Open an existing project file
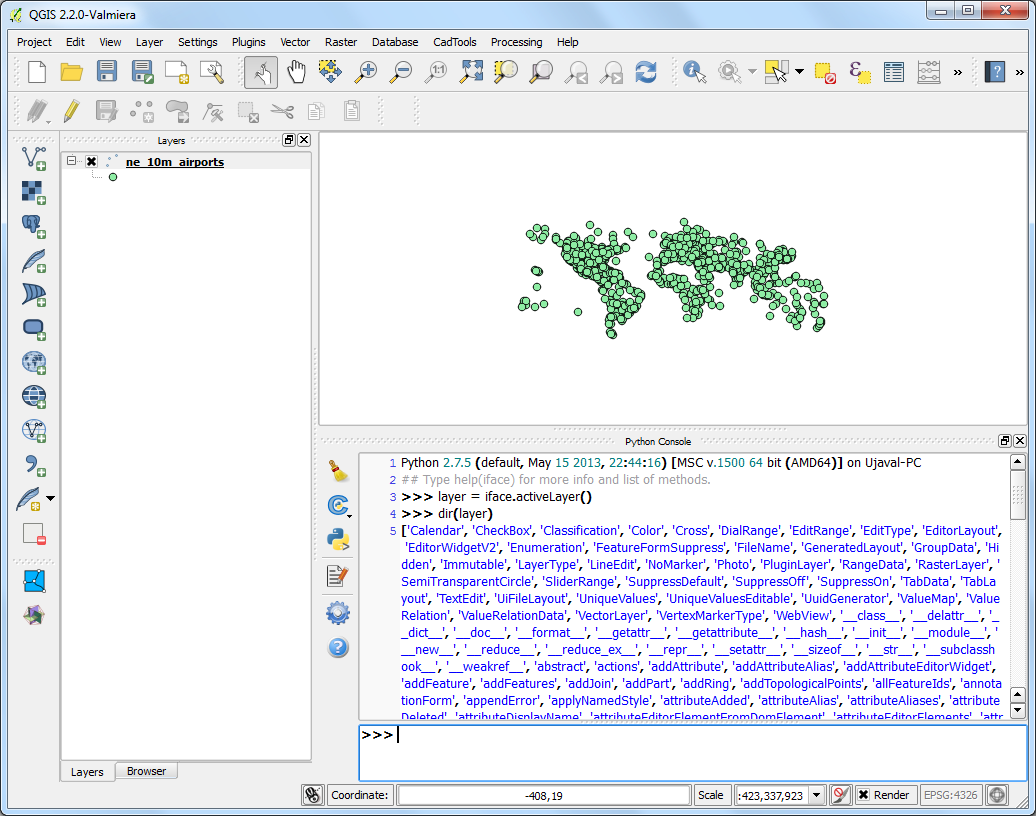 [71, 71]
